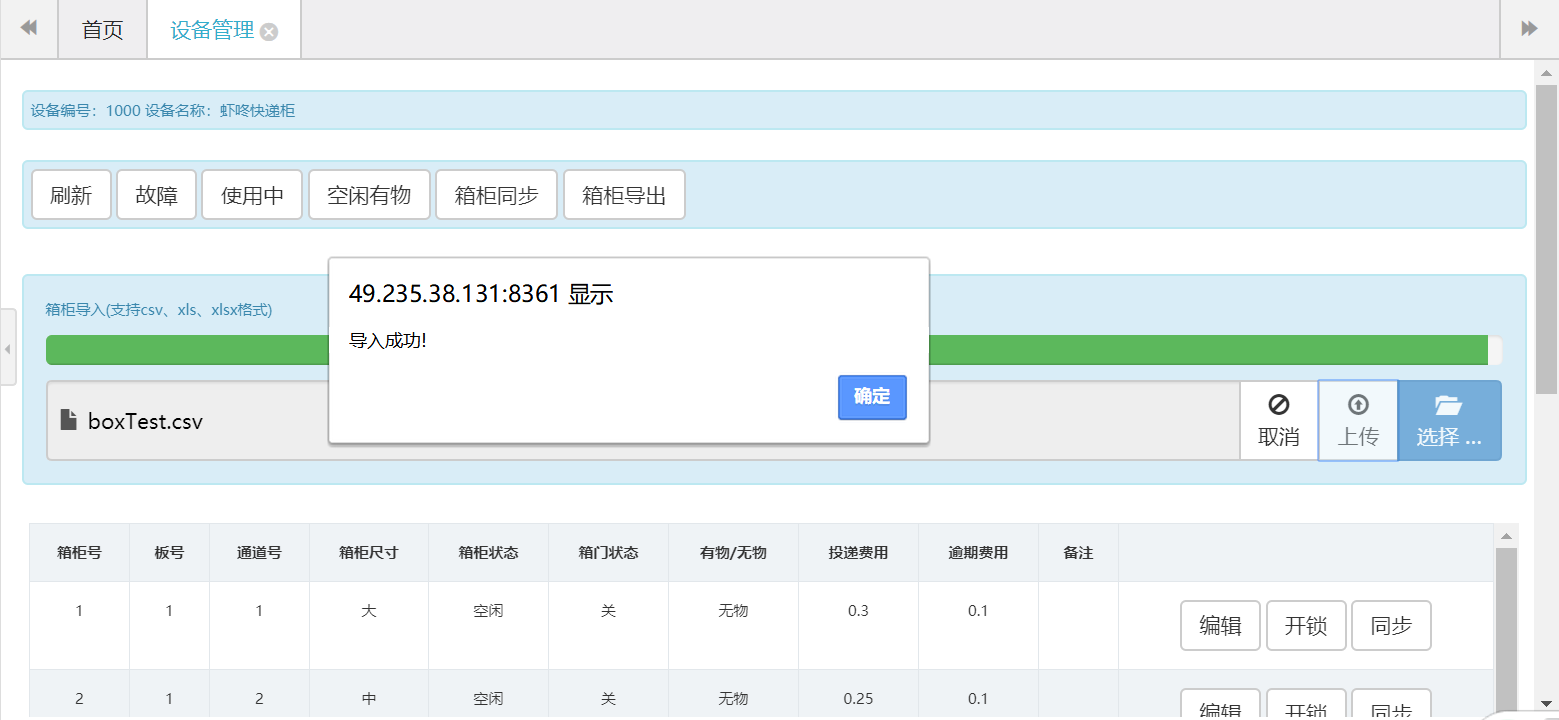Screen dimensions: 1559x720
Task: Click the tab scroll-left double arrow icon
Action: [x=29, y=29]
